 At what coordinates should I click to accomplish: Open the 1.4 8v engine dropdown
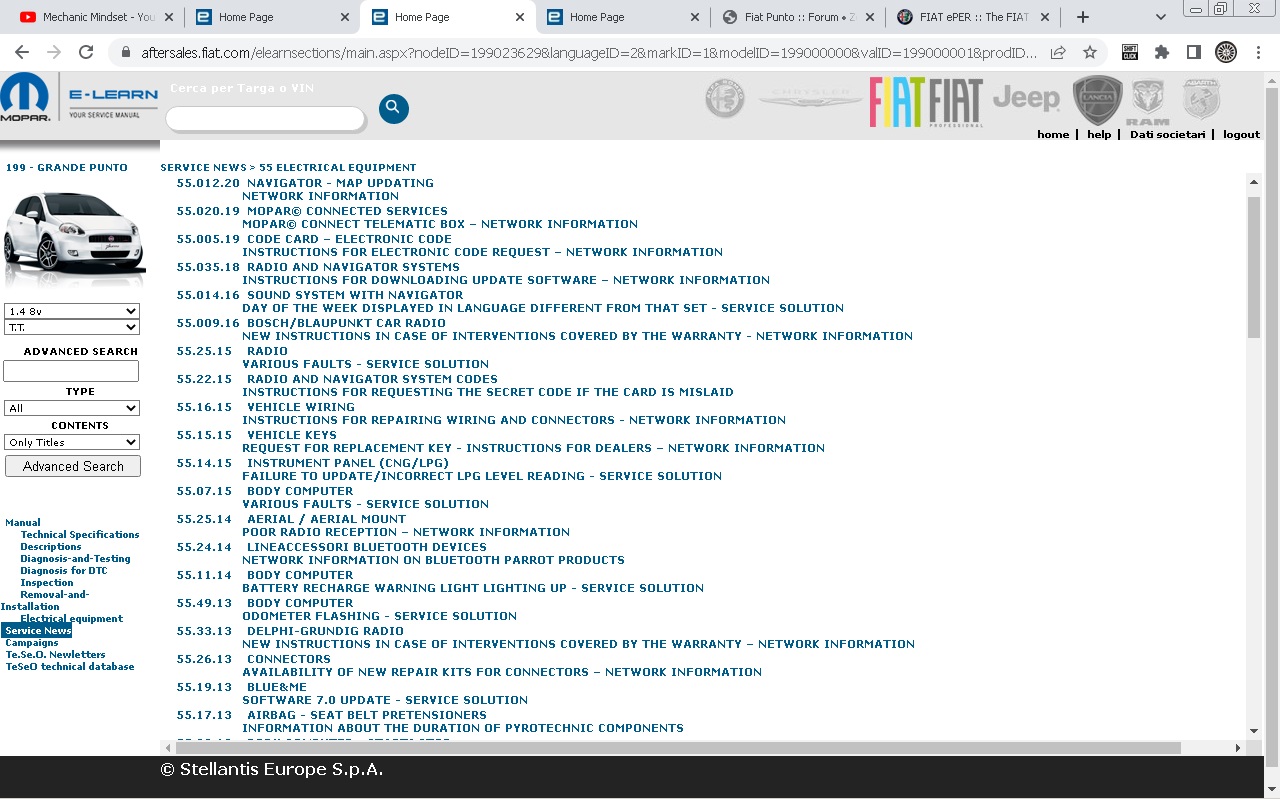coord(72,311)
